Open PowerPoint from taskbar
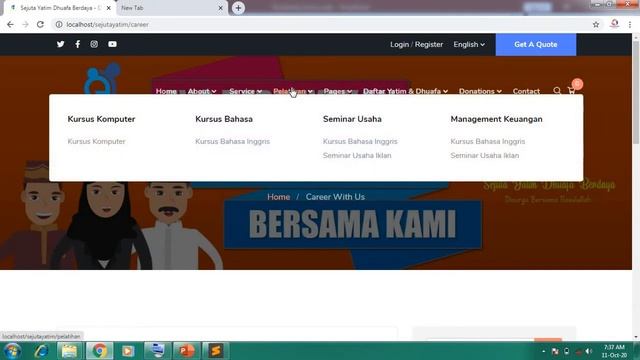 click(187, 351)
